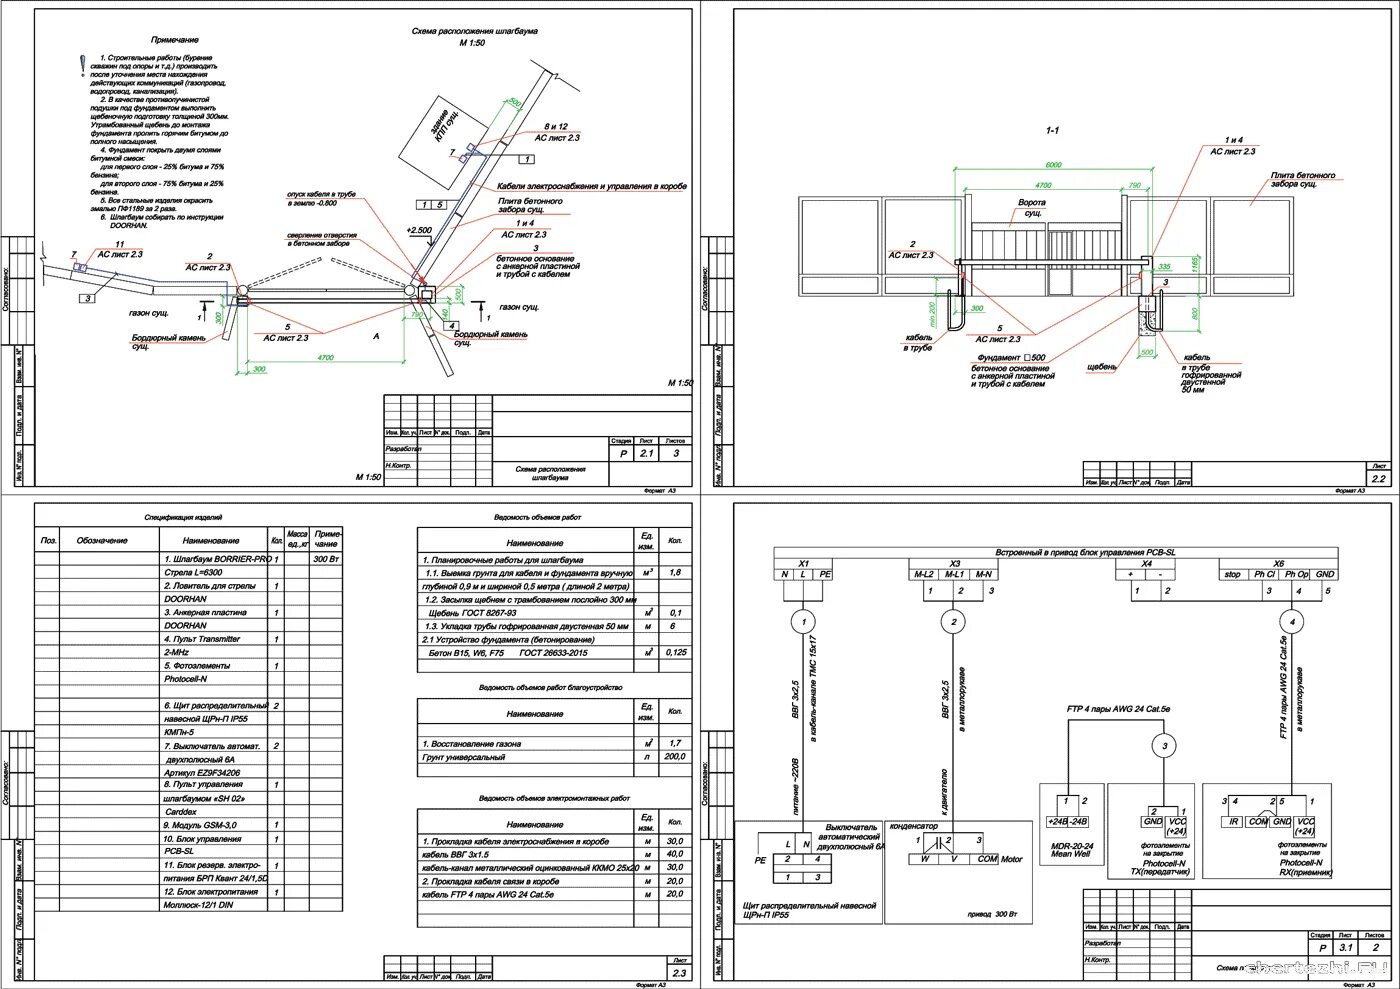
Task: Click the 'X1' terminal block label
Action: pyautogui.click(x=804, y=564)
